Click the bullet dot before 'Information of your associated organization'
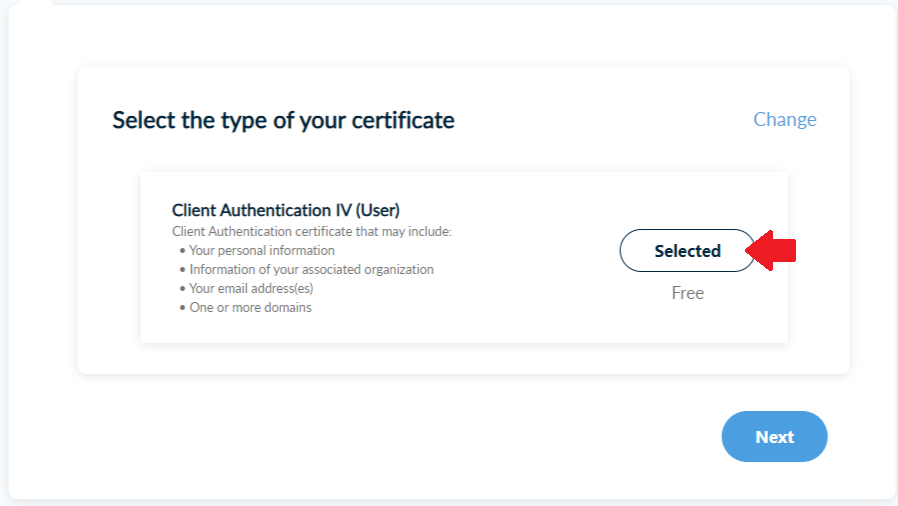The width and height of the screenshot is (898, 506). tap(182, 270)
